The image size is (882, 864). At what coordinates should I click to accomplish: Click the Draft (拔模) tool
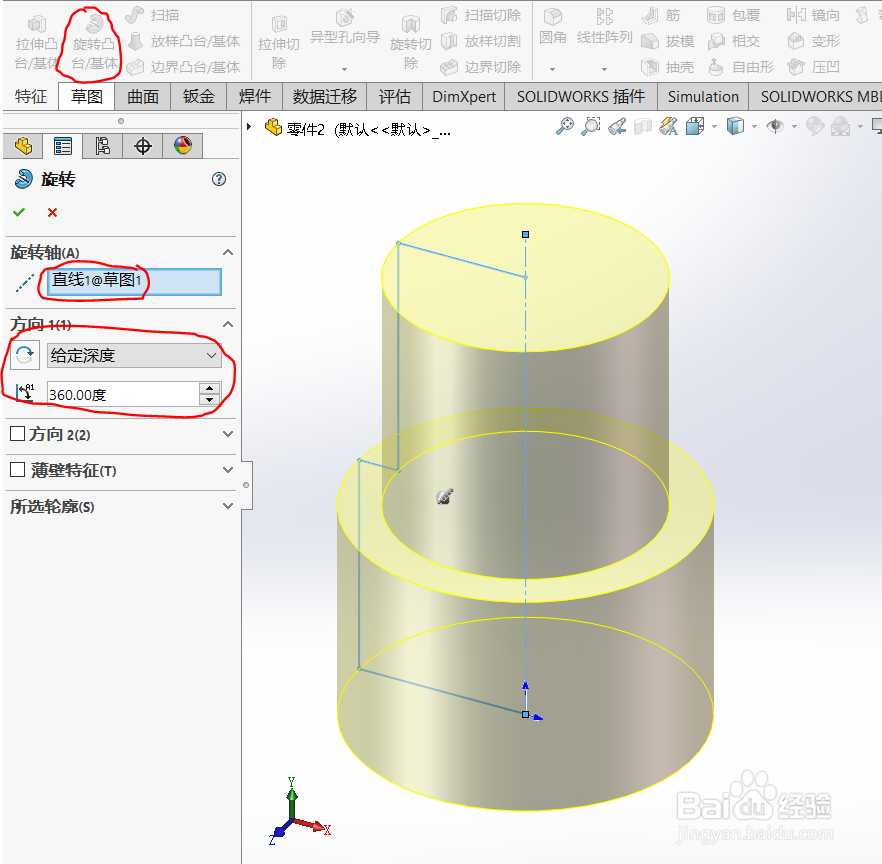(x=668, y=41)
